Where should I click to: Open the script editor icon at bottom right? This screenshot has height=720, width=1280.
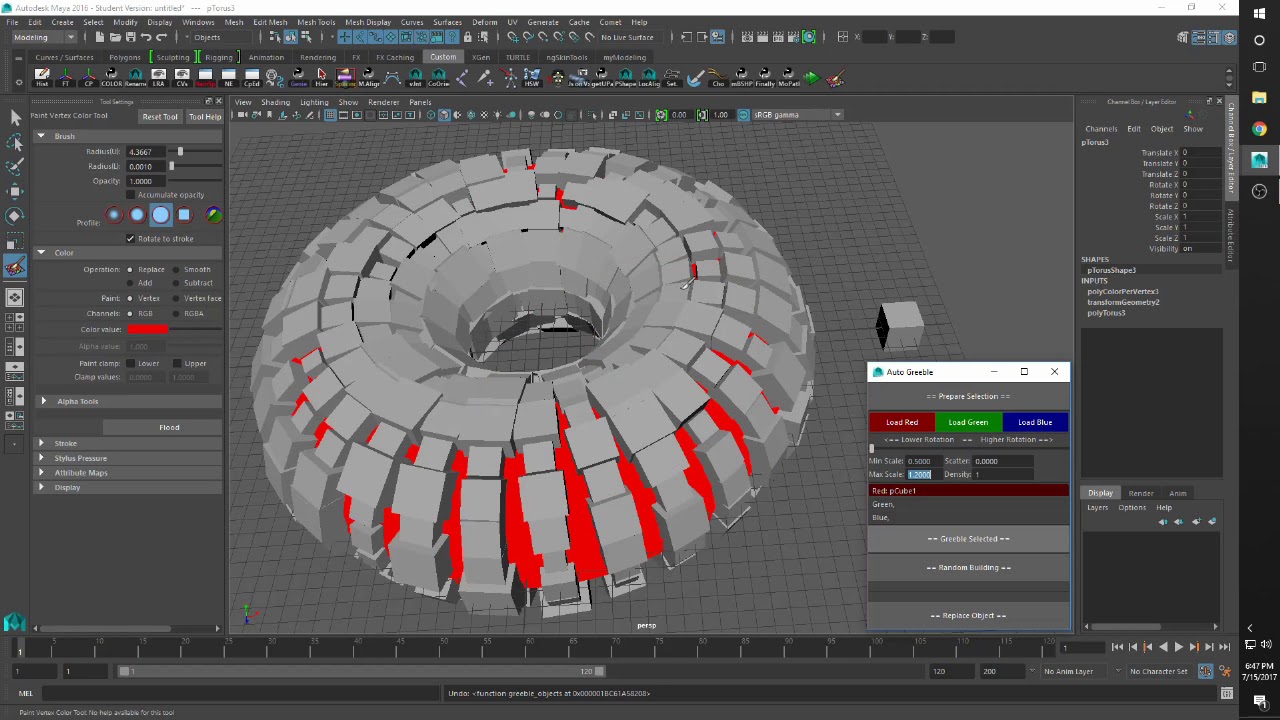[x=1226, y=693]
